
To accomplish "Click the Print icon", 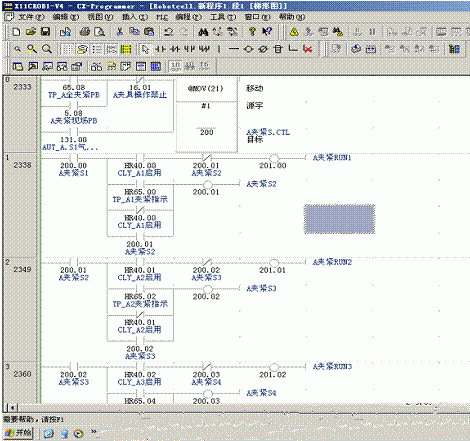I will [x=85, y=32].
